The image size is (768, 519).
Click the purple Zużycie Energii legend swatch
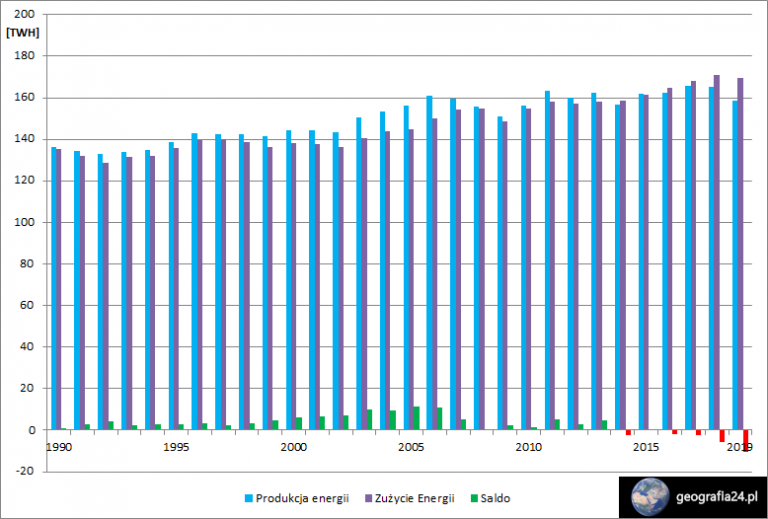click(x=368, y=498)
